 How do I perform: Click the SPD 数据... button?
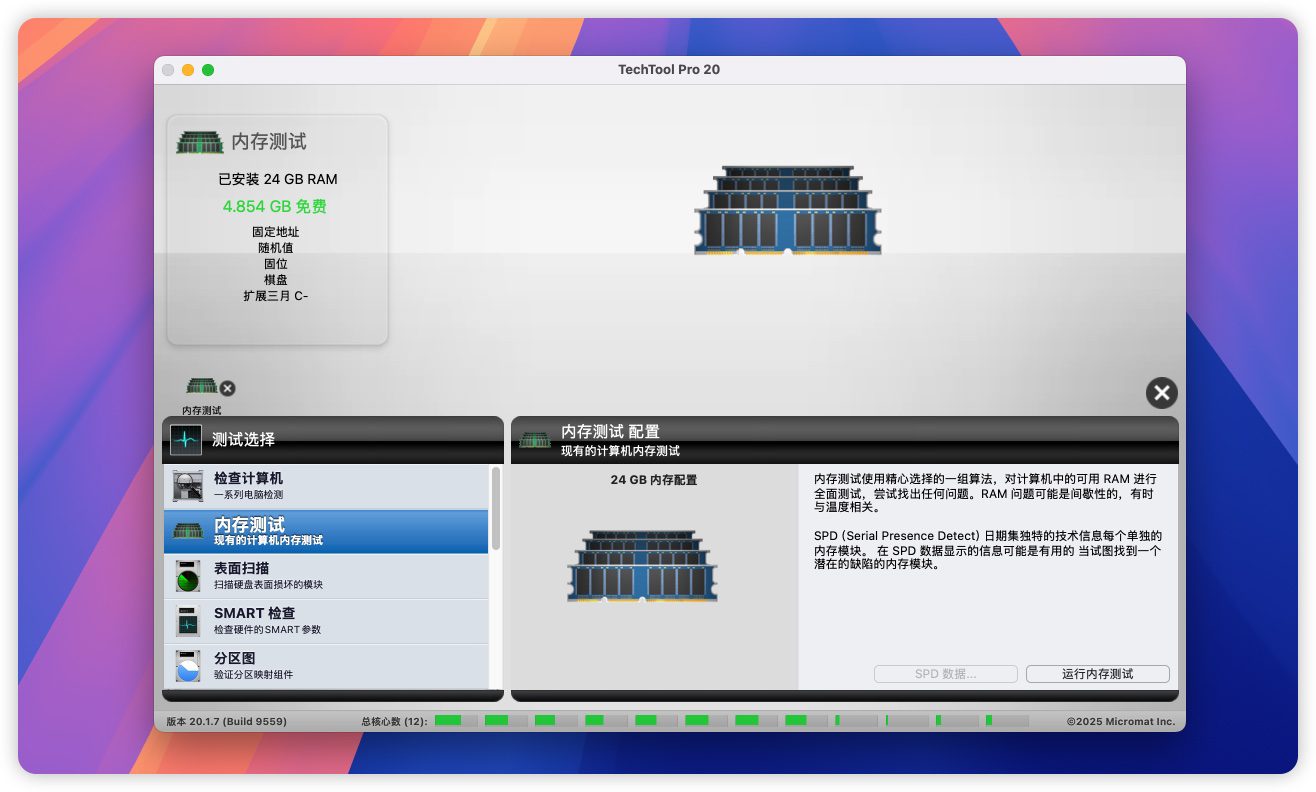point(945,674)
